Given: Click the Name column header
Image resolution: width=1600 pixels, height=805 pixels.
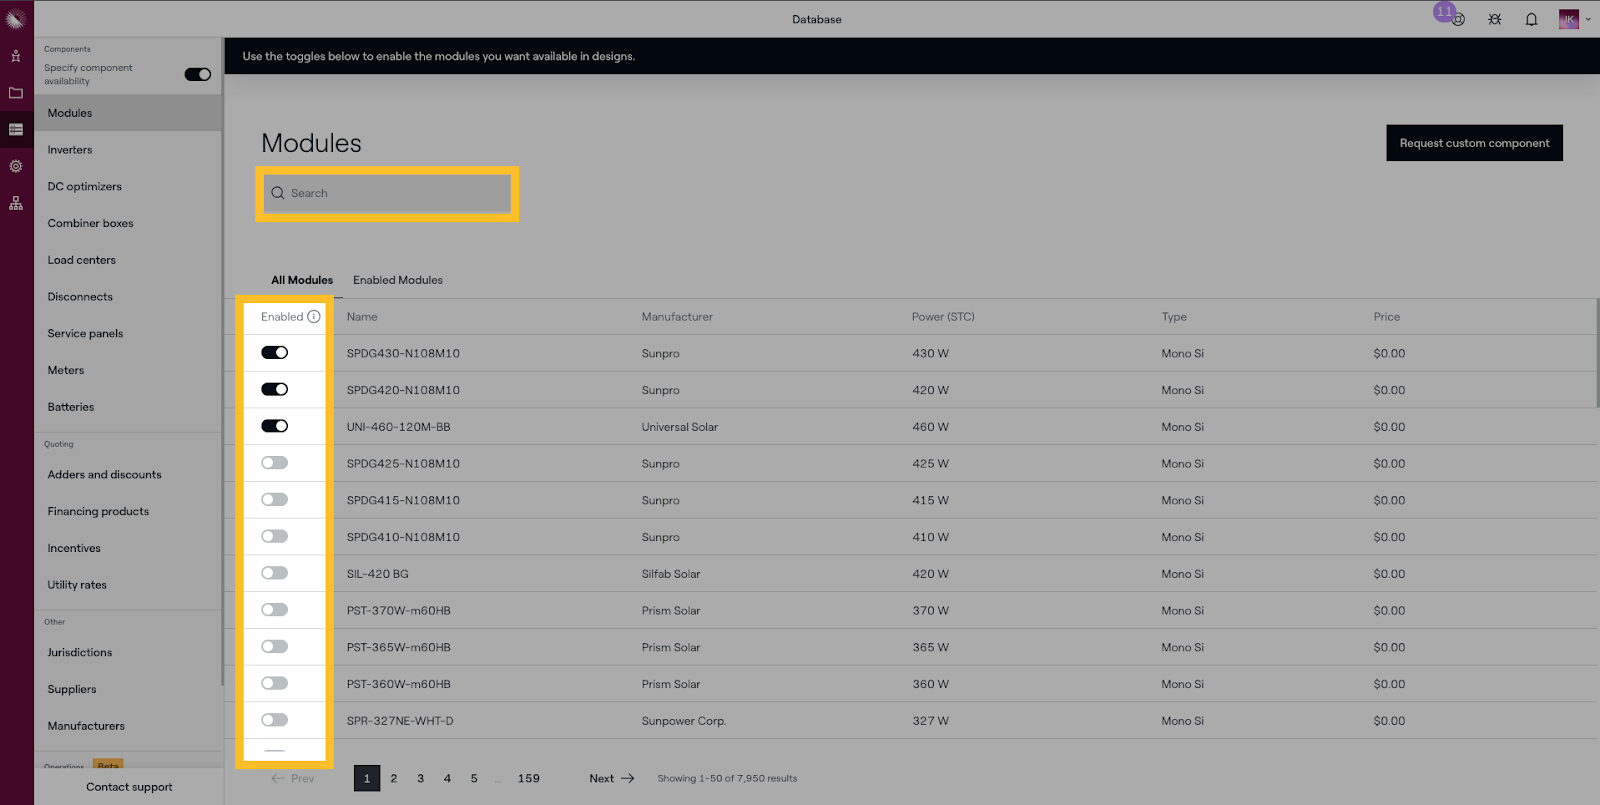Looking at the screenshot, I should click(x=362, y=317).
